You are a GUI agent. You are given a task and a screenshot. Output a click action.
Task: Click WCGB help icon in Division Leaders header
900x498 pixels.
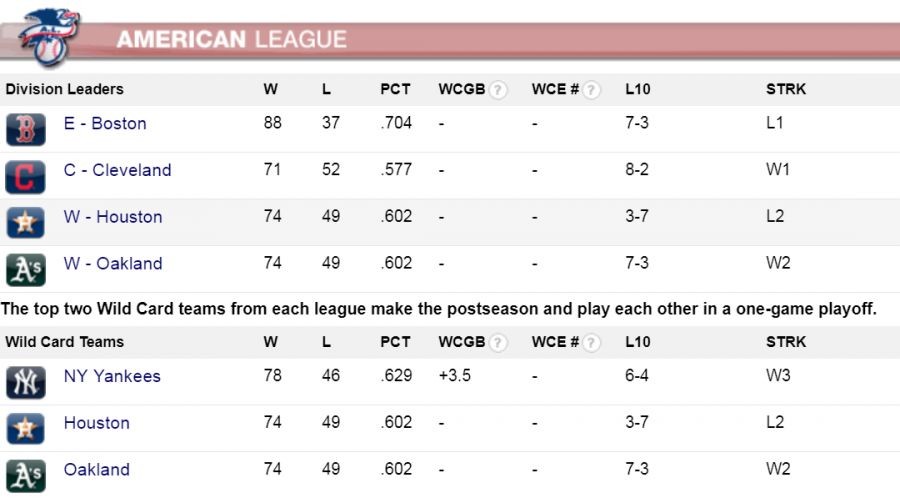click(x=498, y=90)
